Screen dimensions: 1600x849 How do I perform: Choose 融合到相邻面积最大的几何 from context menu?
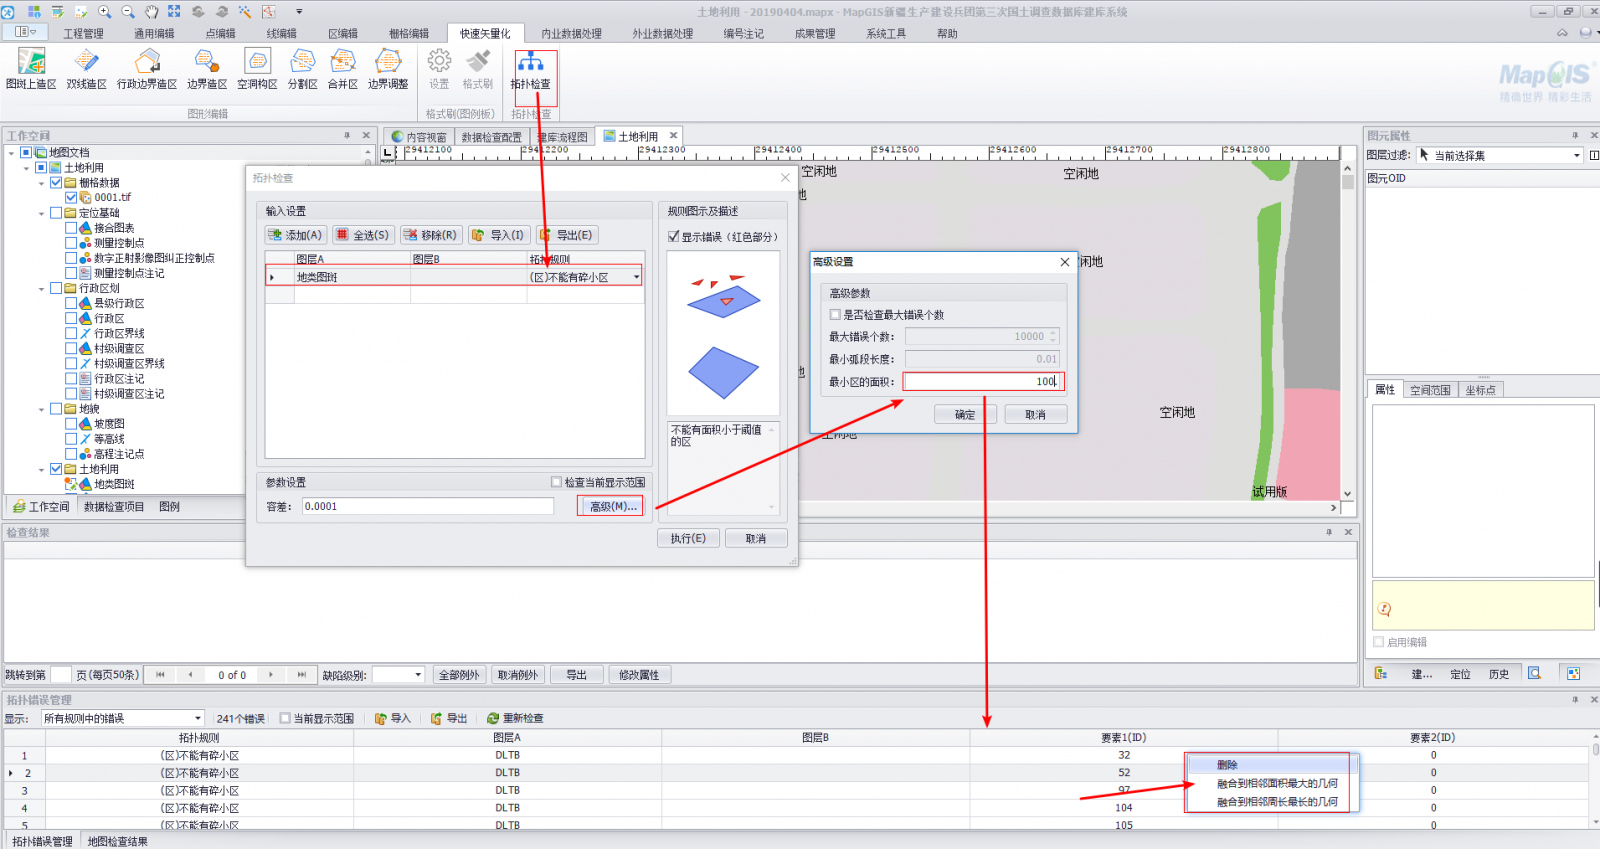tap(1276, 783)
